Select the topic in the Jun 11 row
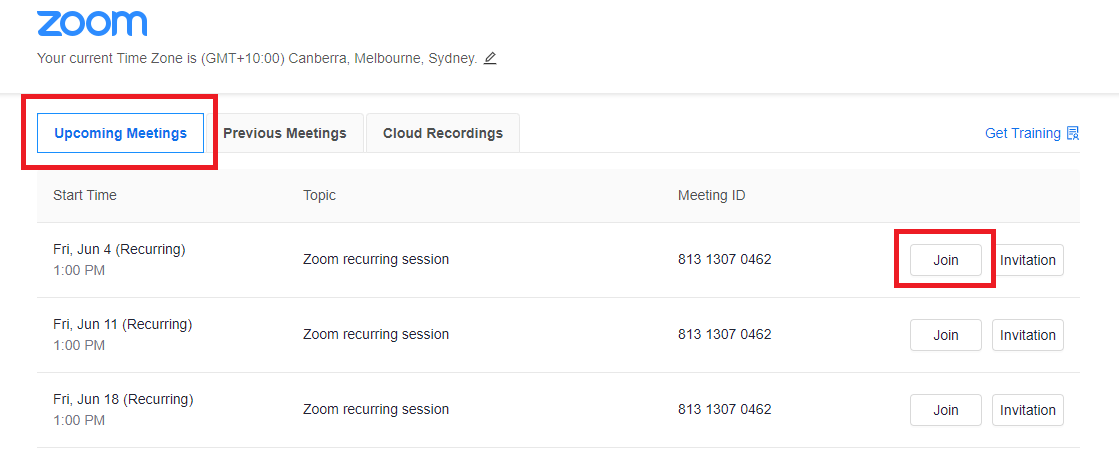Viewport: 1120px width, 471px height. [376, 334]
